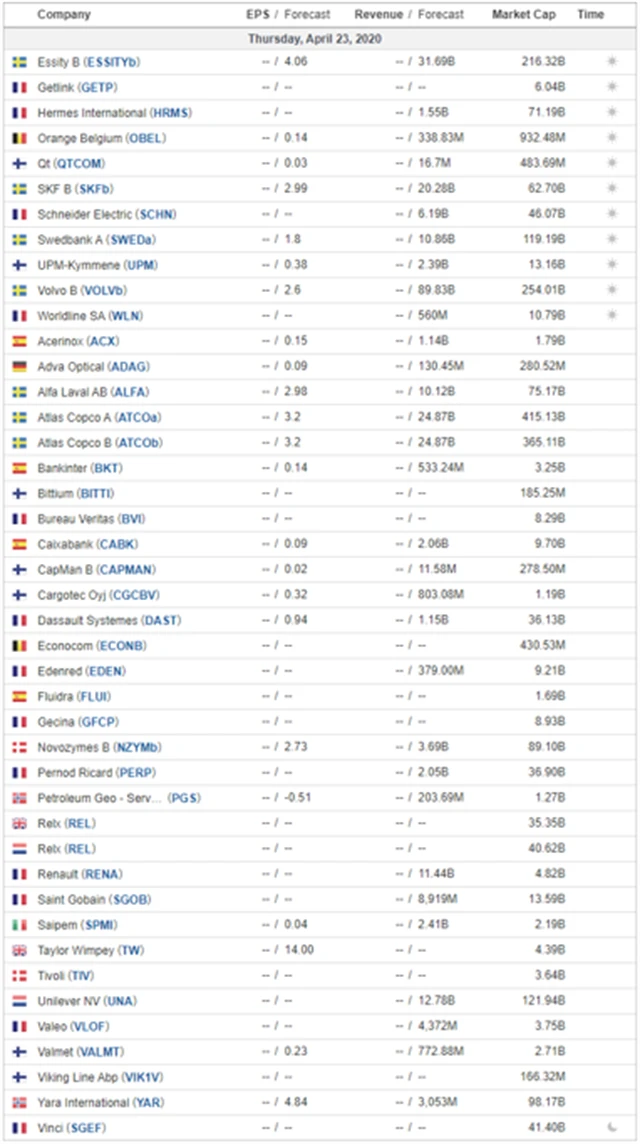Click the sun icon in the Essity B row
The image size is (640, 1144).
[612, 62]
